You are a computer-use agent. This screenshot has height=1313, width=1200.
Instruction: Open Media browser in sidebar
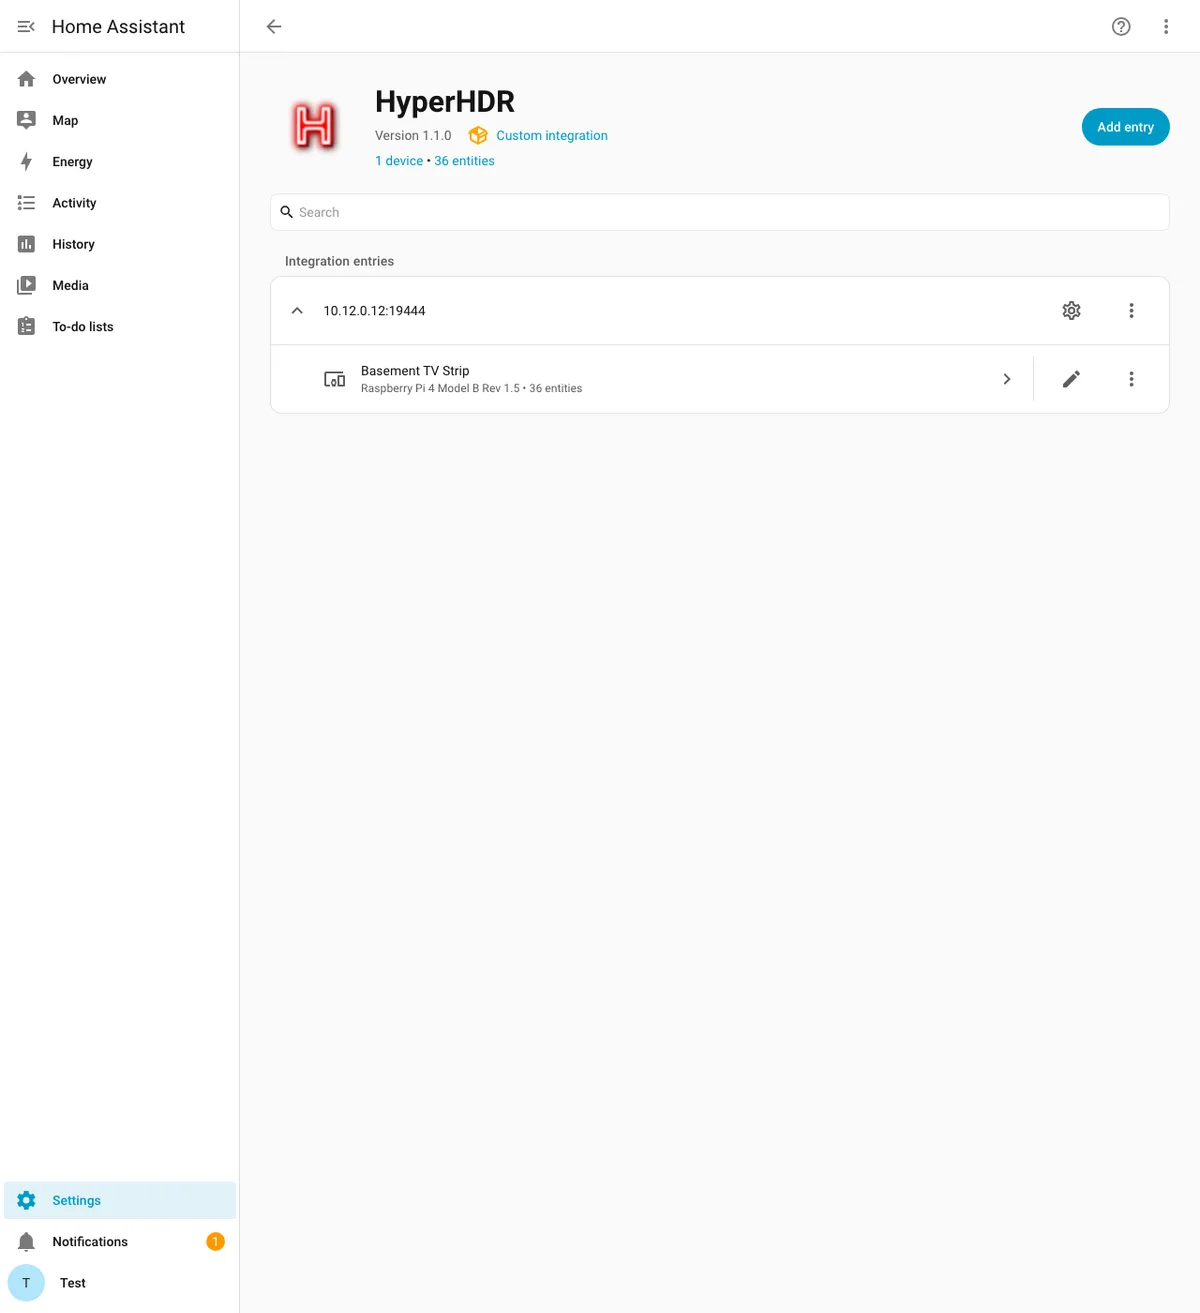[120, 285]
